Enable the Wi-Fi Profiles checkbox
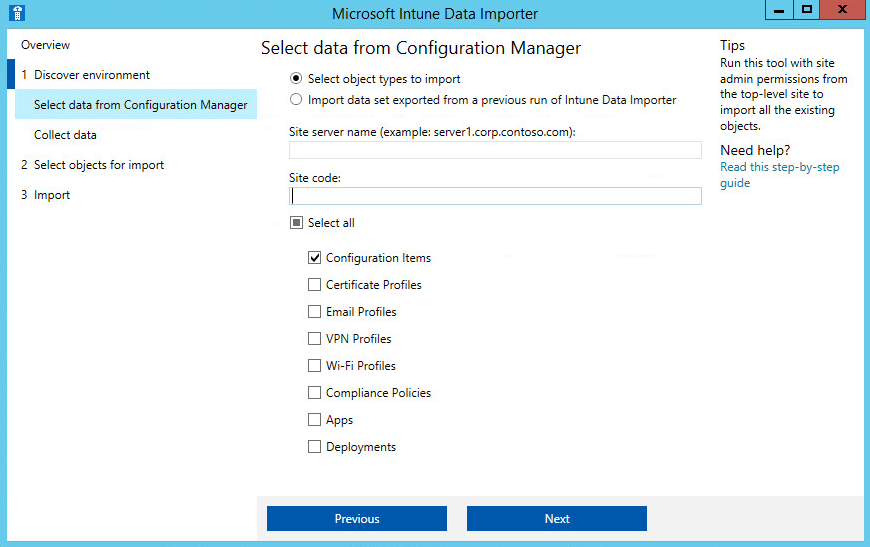The height and width of the screenshot is (547, 870). point(315,366)
